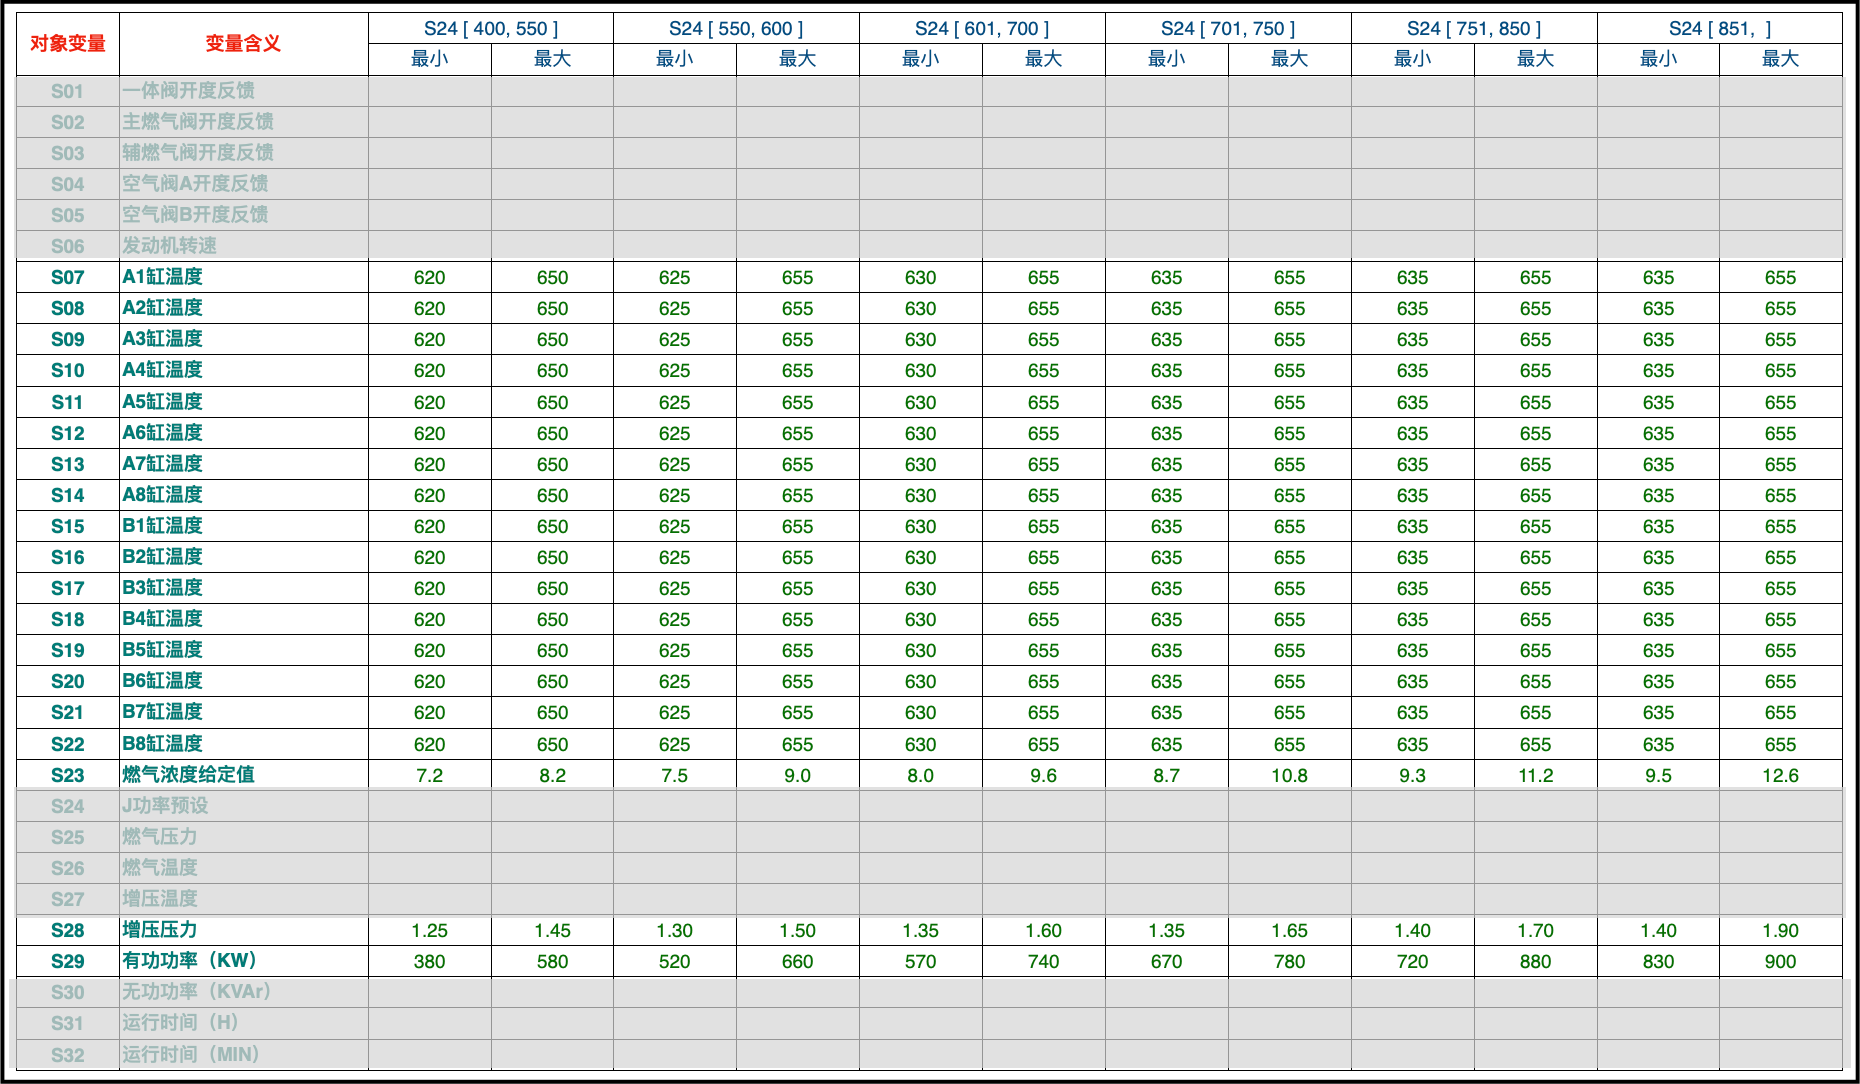Select the greyed-out 发动机转速 row label
The image size is (1860, 1084).
click(170, 246)
